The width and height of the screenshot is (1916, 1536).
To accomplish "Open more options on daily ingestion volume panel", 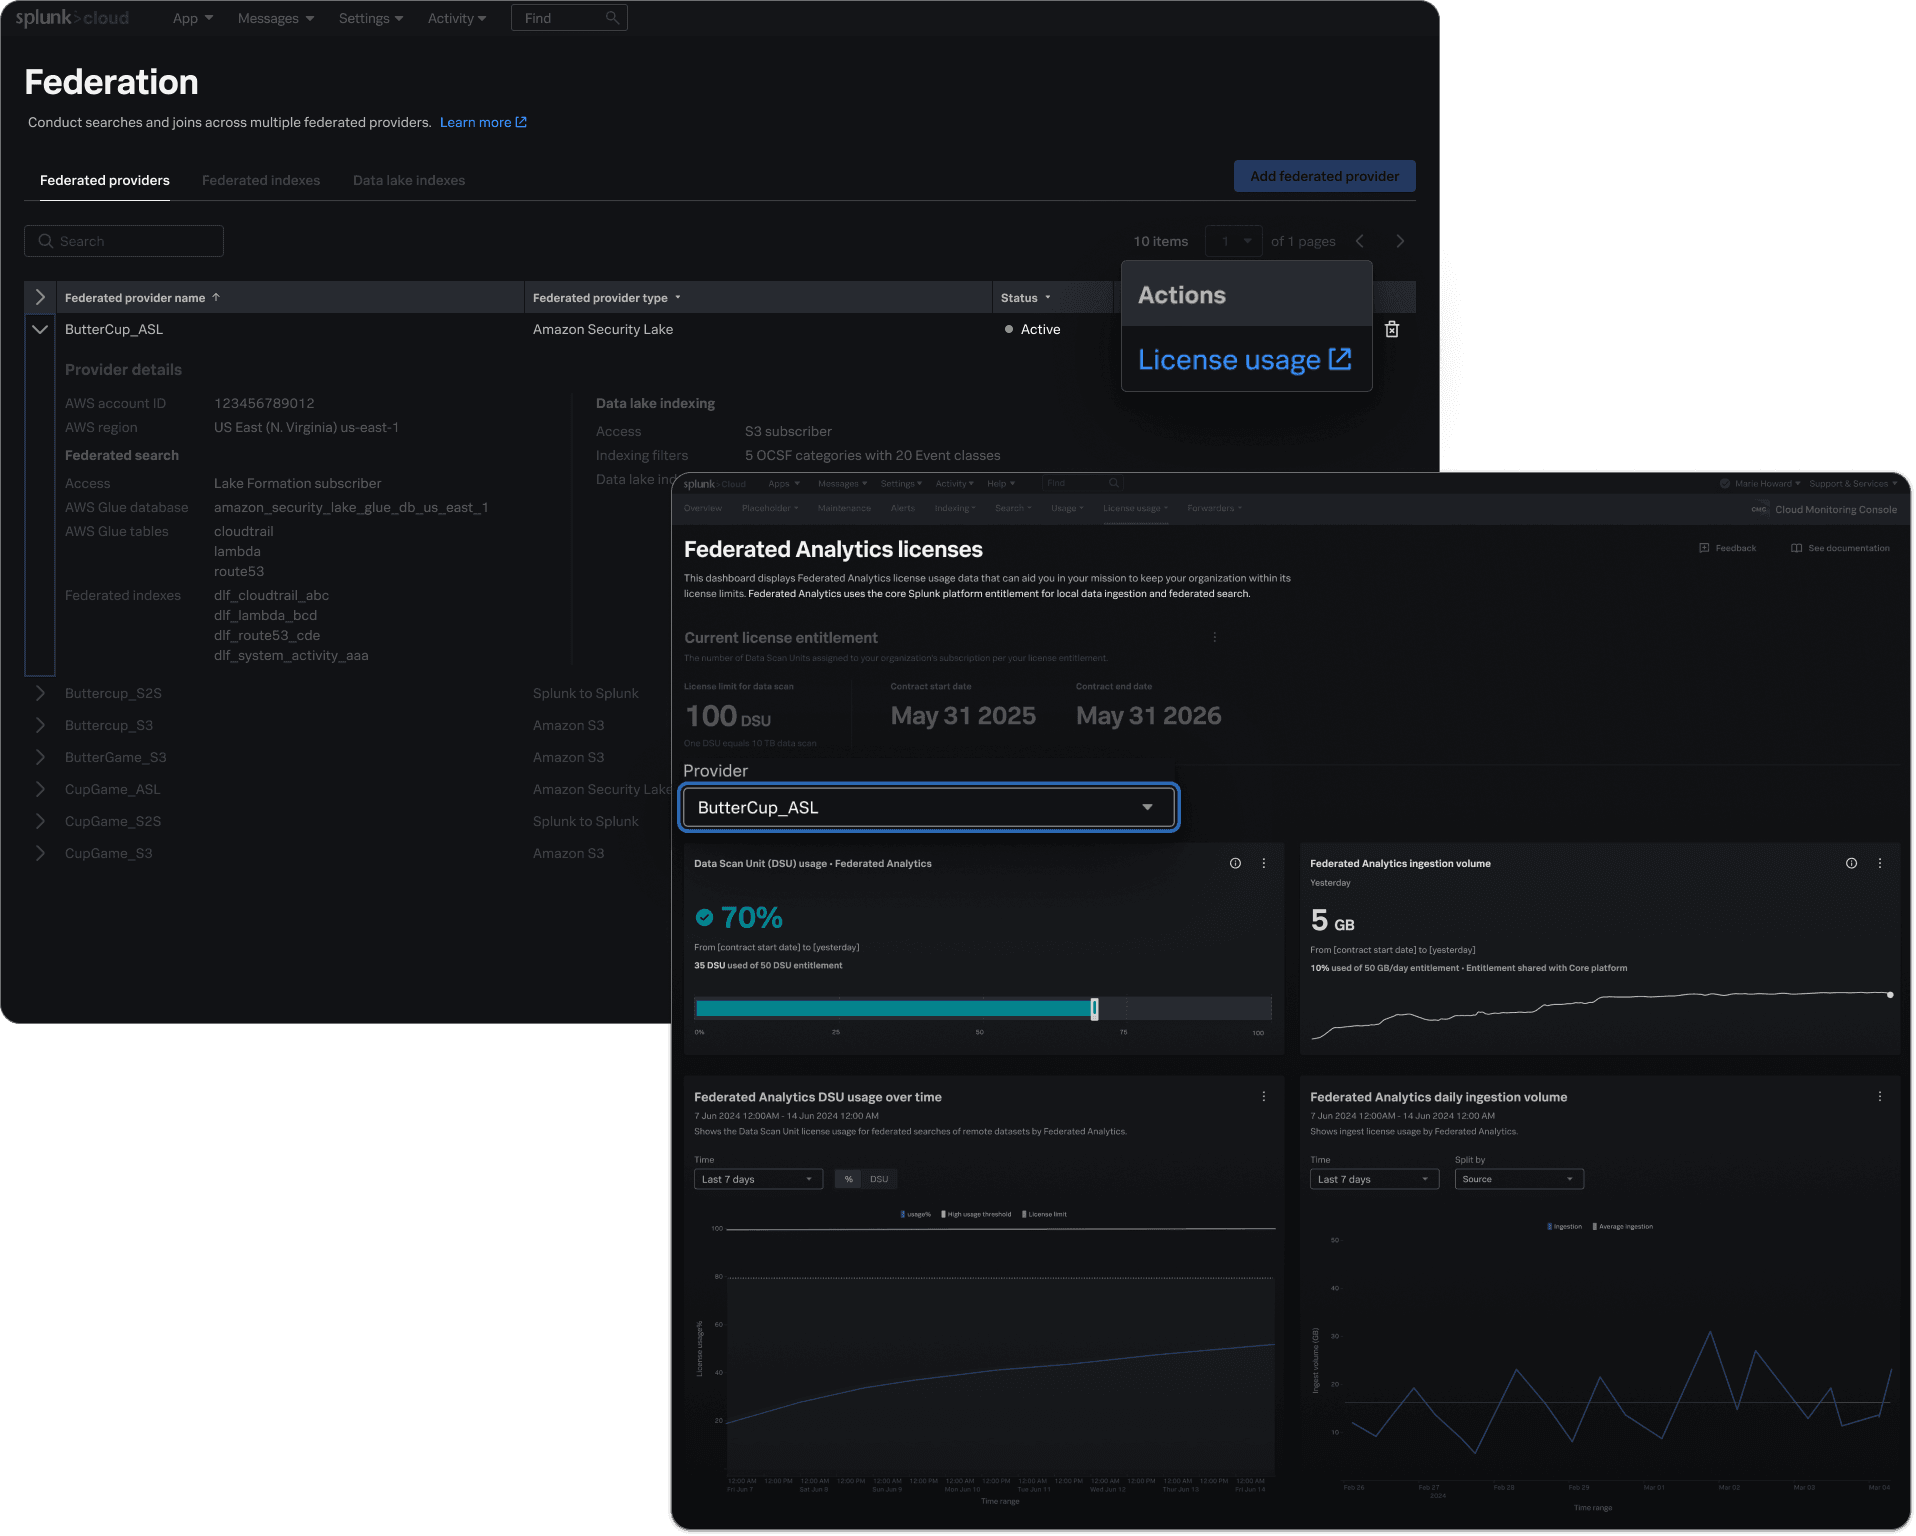I will coord(1880,1097).
